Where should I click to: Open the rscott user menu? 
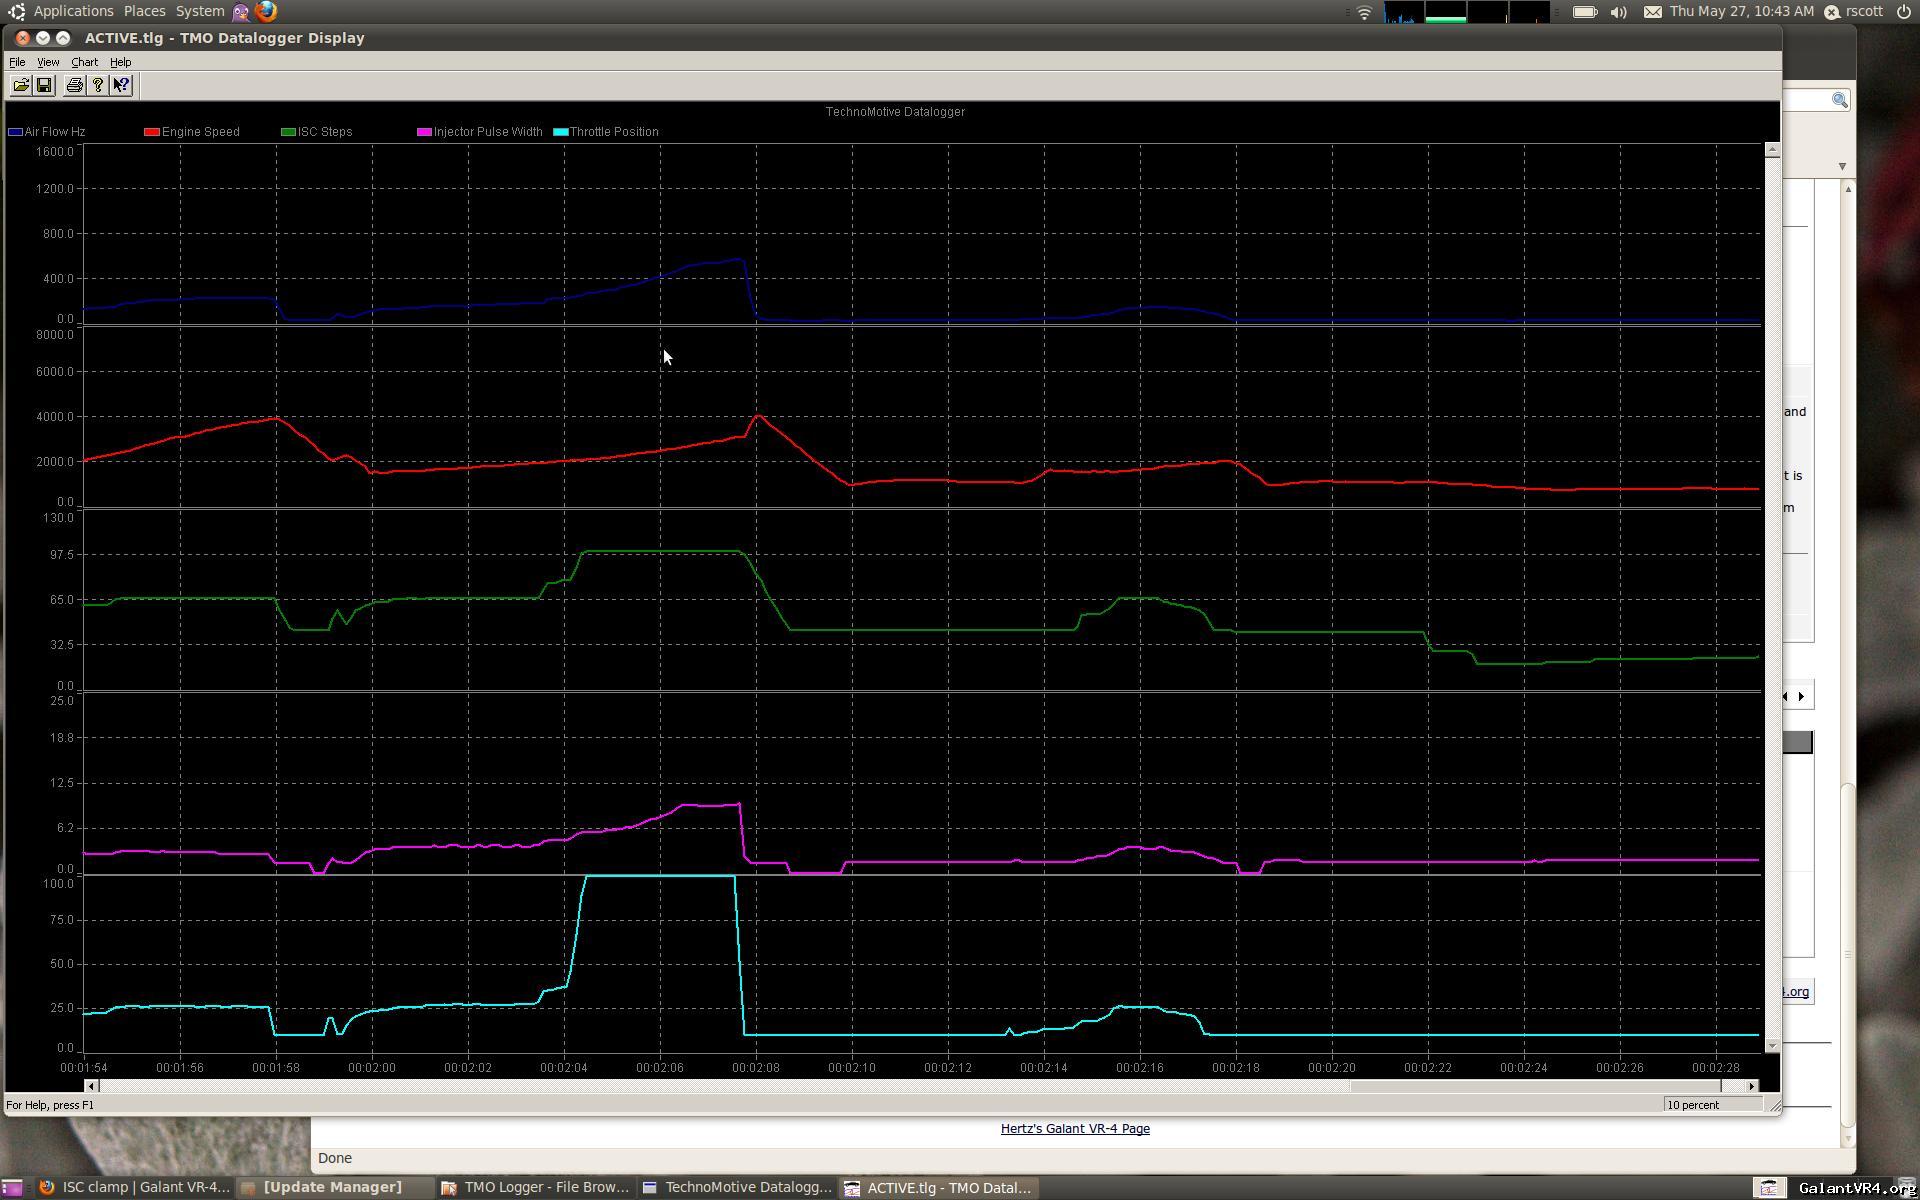pos(1864,11)
